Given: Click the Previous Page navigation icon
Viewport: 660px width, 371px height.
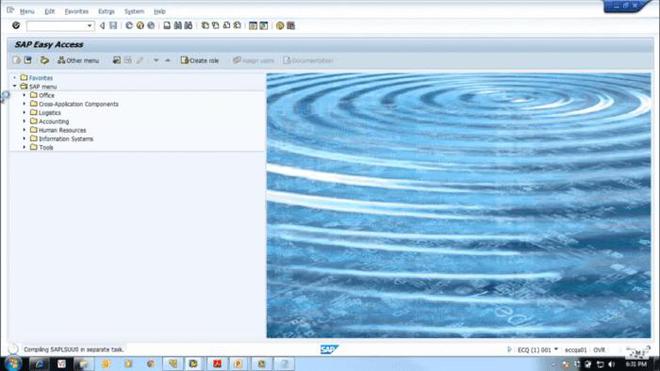Looking at the screenshot, I should coord(216,26).
